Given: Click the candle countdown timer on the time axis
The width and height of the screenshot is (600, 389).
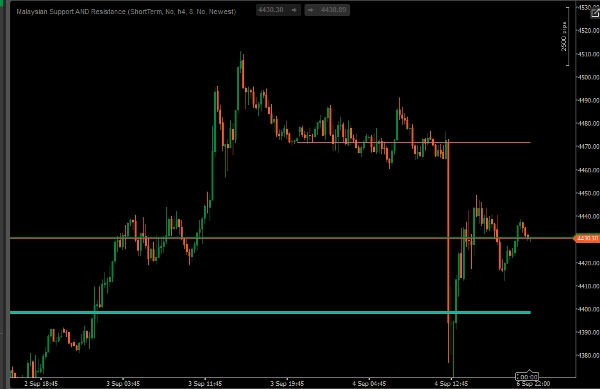Looking at the screenshot, I should click(x=527, y=377).
